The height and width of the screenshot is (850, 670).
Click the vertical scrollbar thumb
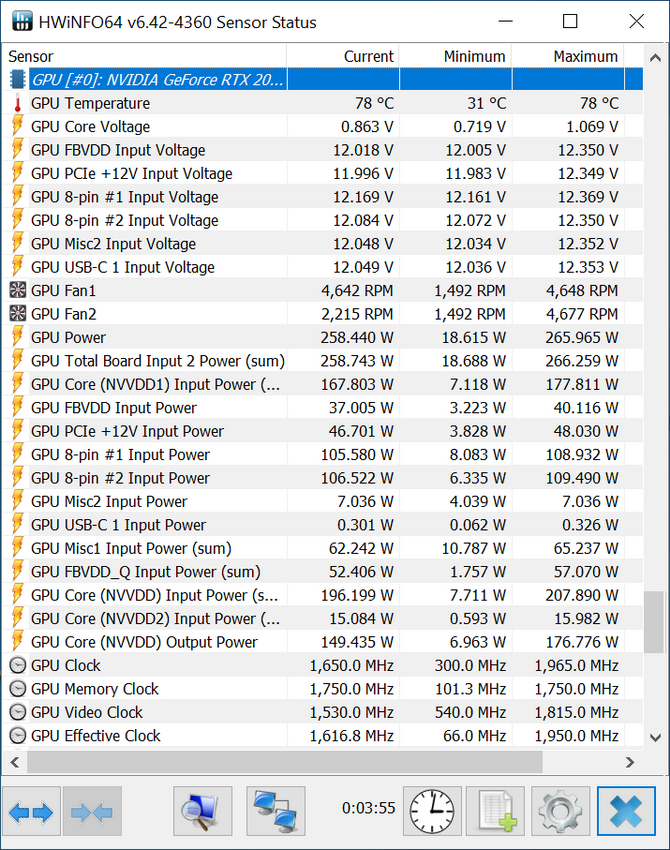[654, 622]
